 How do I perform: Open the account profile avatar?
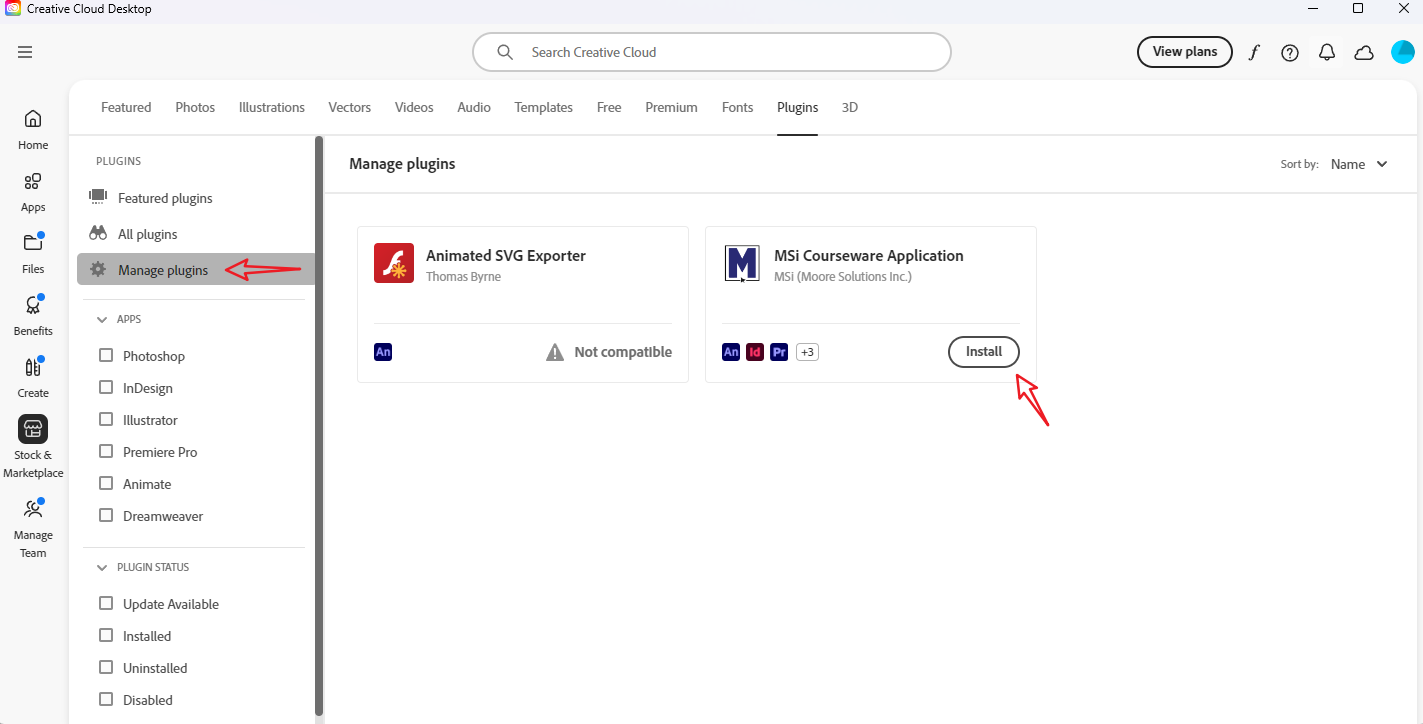pos(1402,52)
